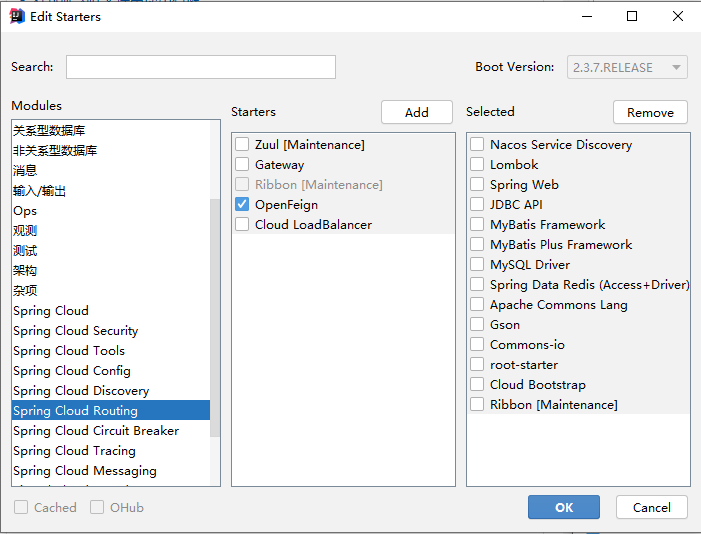Click the Cancel button
The height and width of the screenshot is (534, 701).
pyautogui.click(x=651, y=507)
